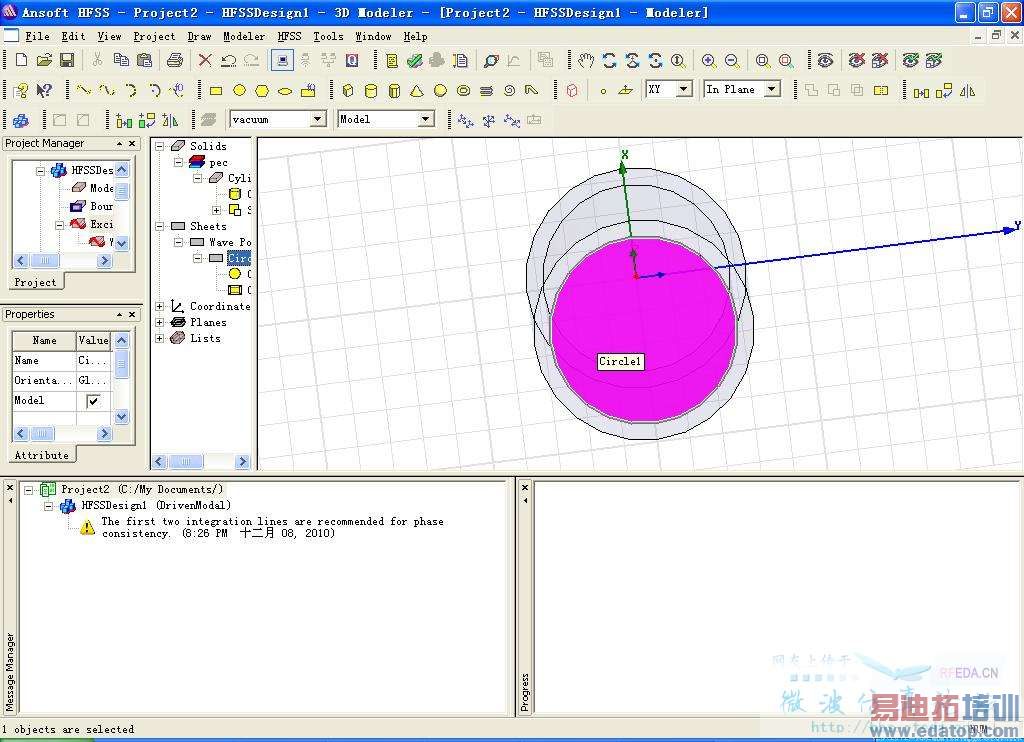Open the In Plane movement mode dropdown
Screen dimensions: 1024x742
click(772, 89)
